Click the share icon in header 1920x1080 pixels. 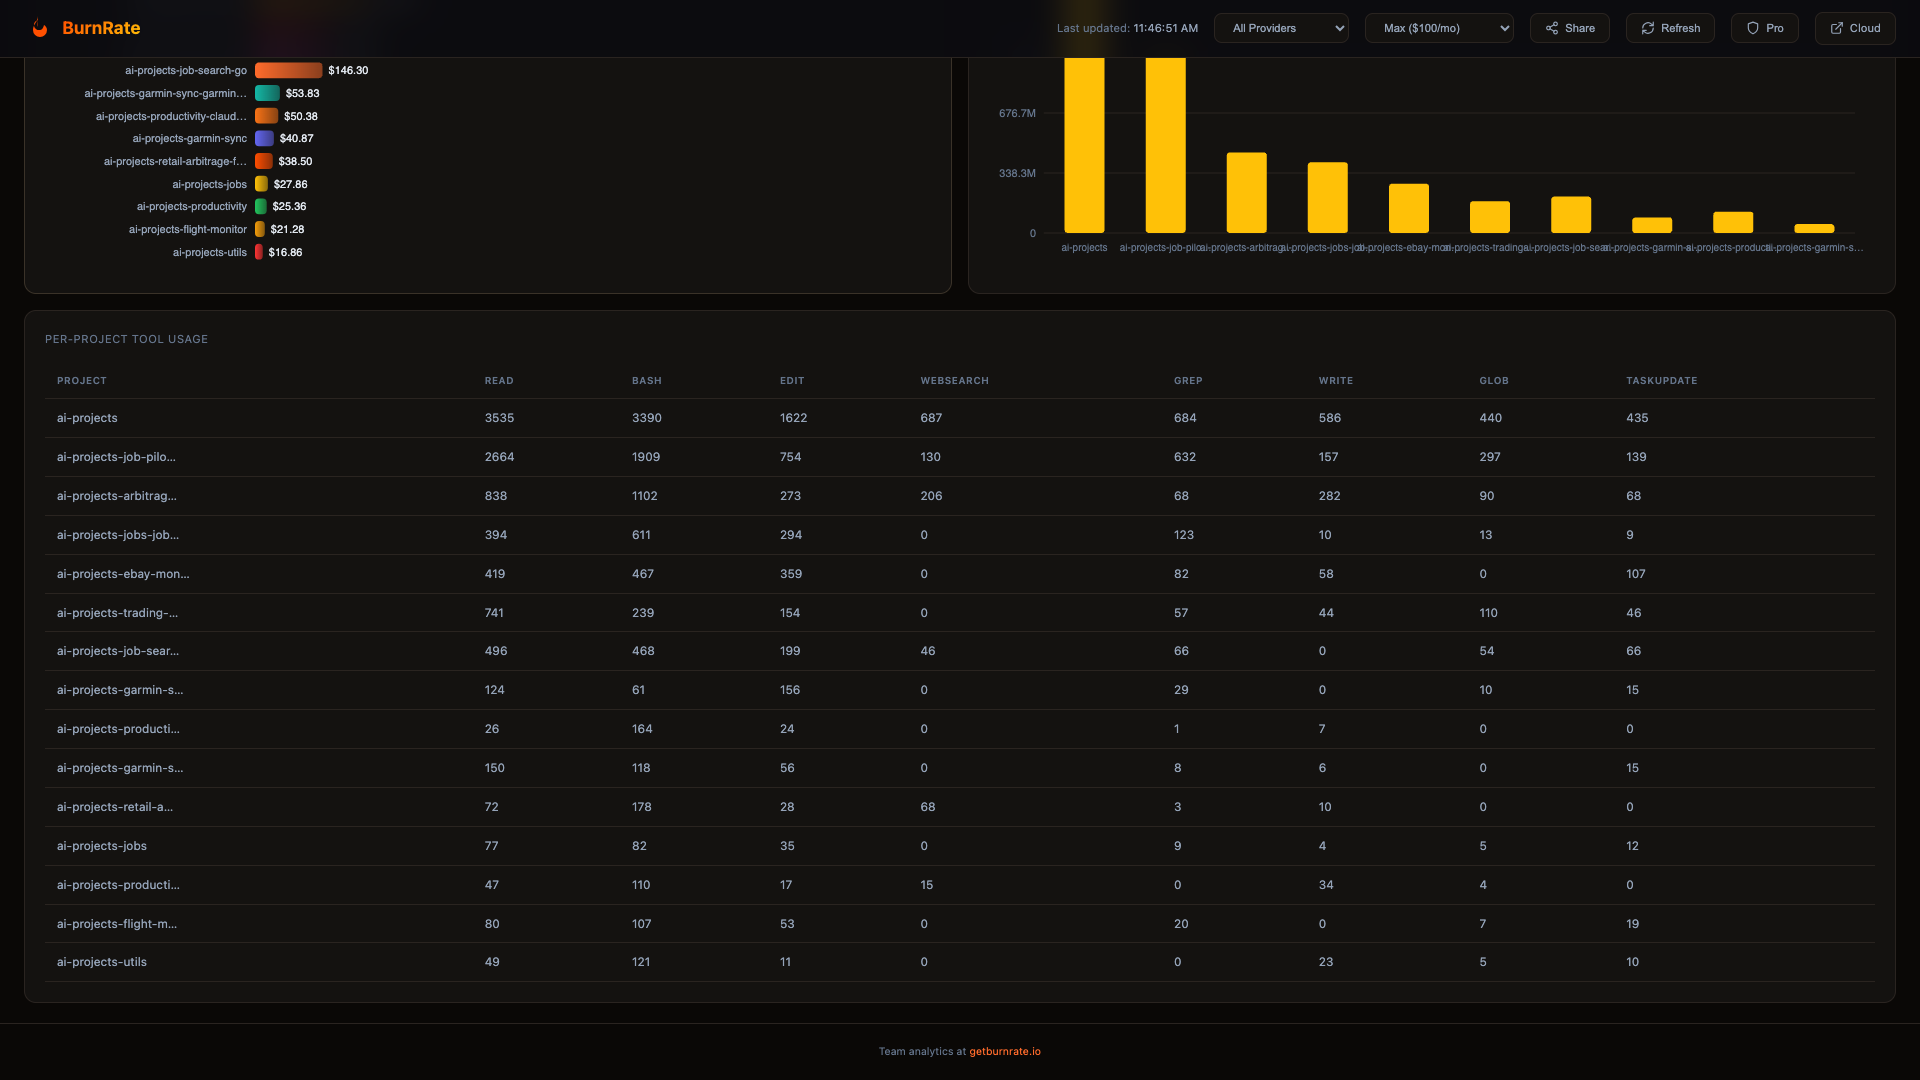point(1552,28)
